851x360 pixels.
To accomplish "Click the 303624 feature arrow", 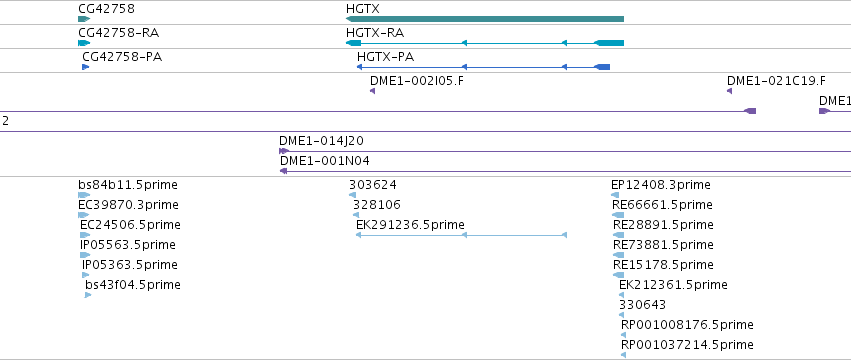I will coord(352,195).
